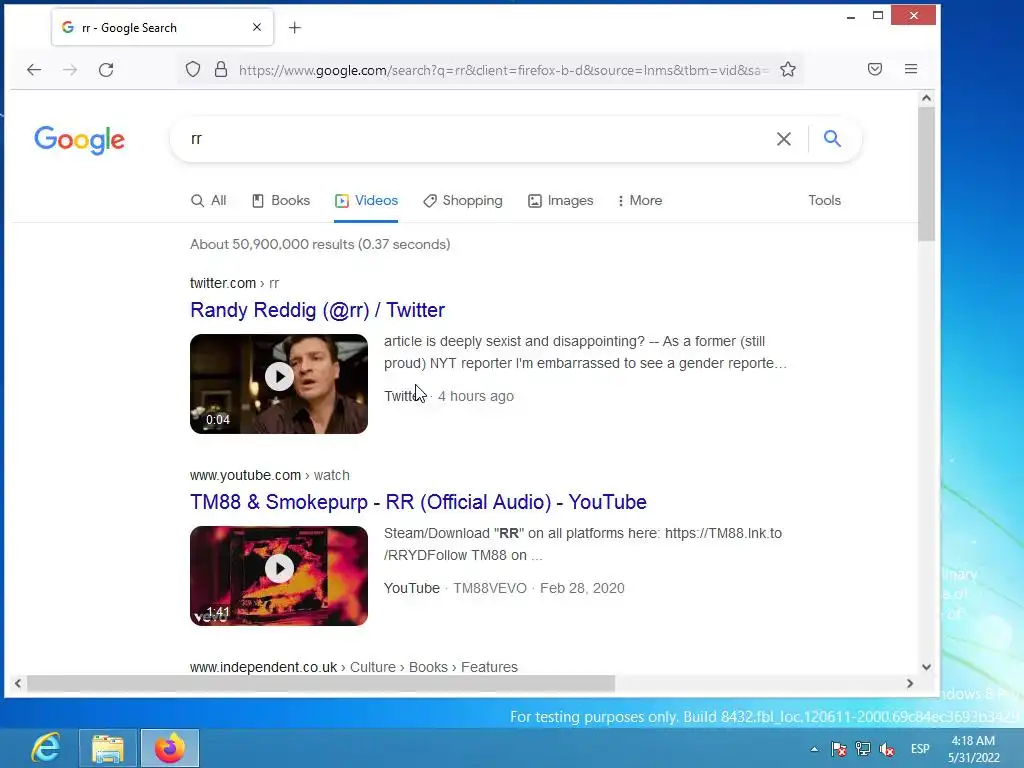Open 'Randy Reddig (@rr) / Twitter' link
1024x768 pixels.
[x=317, y=310]
